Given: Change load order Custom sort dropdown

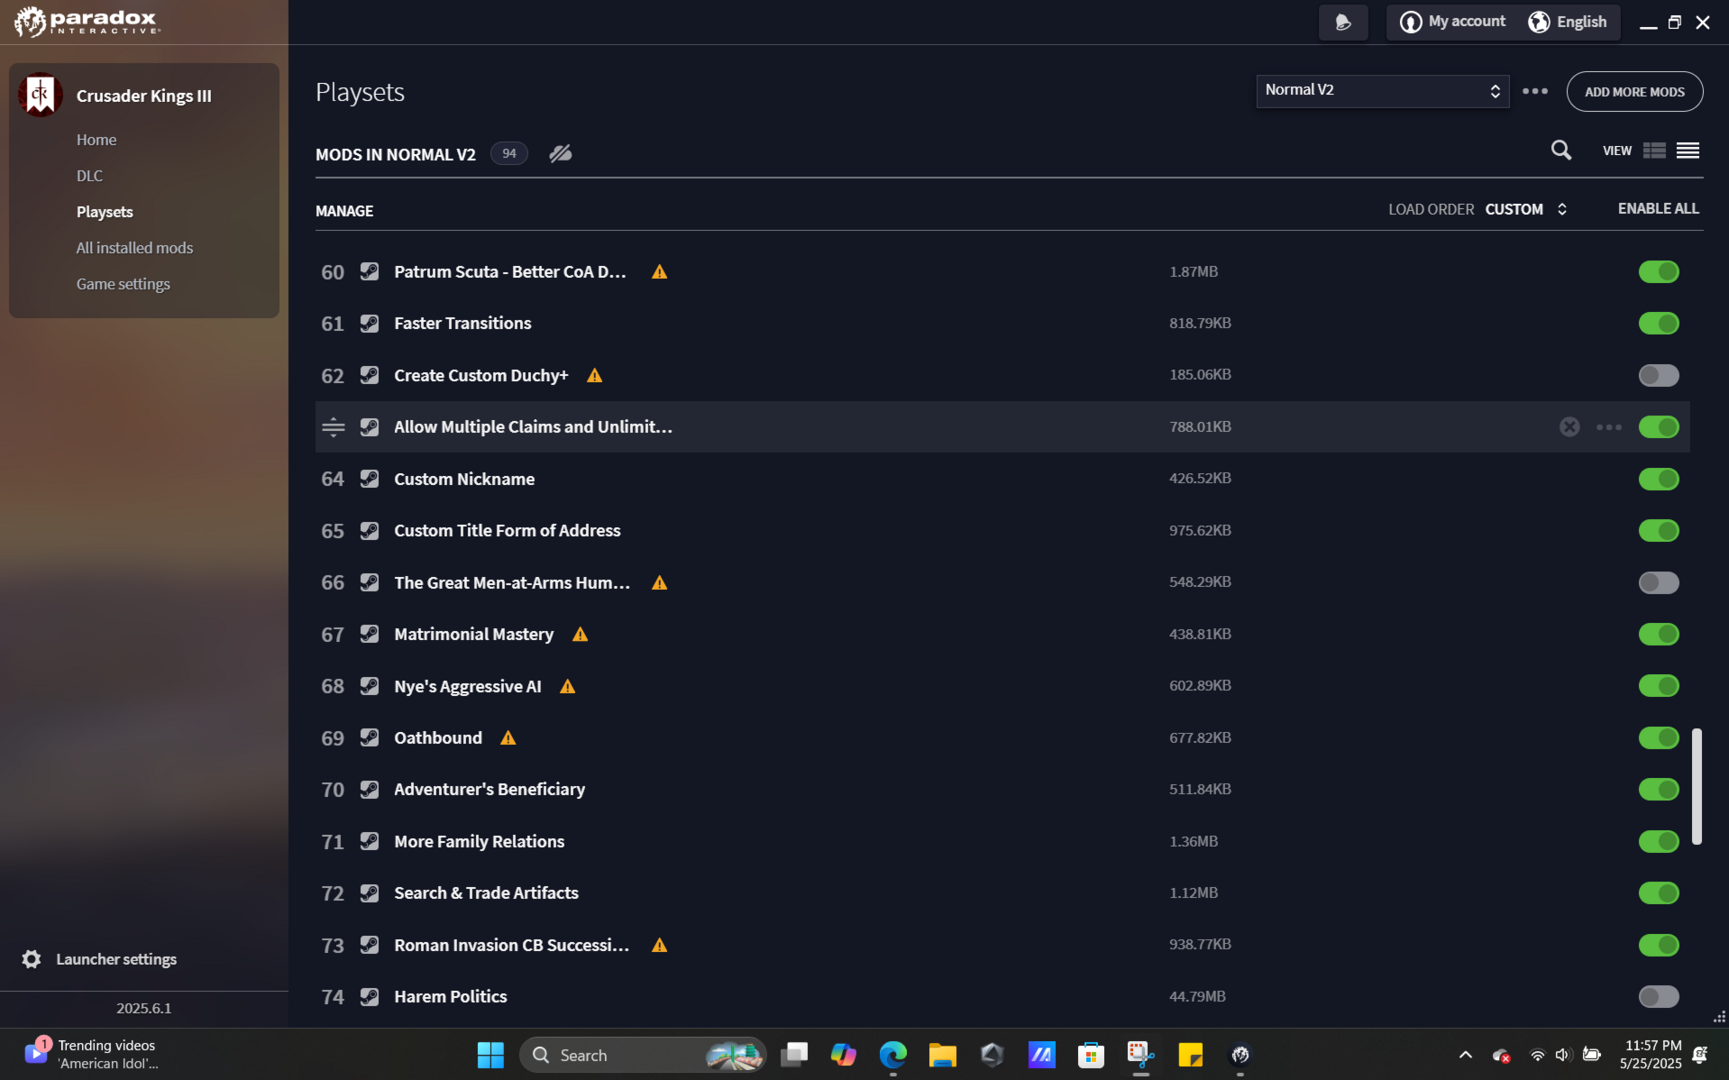Looking at the screenshot, I should click(1526, 209).
